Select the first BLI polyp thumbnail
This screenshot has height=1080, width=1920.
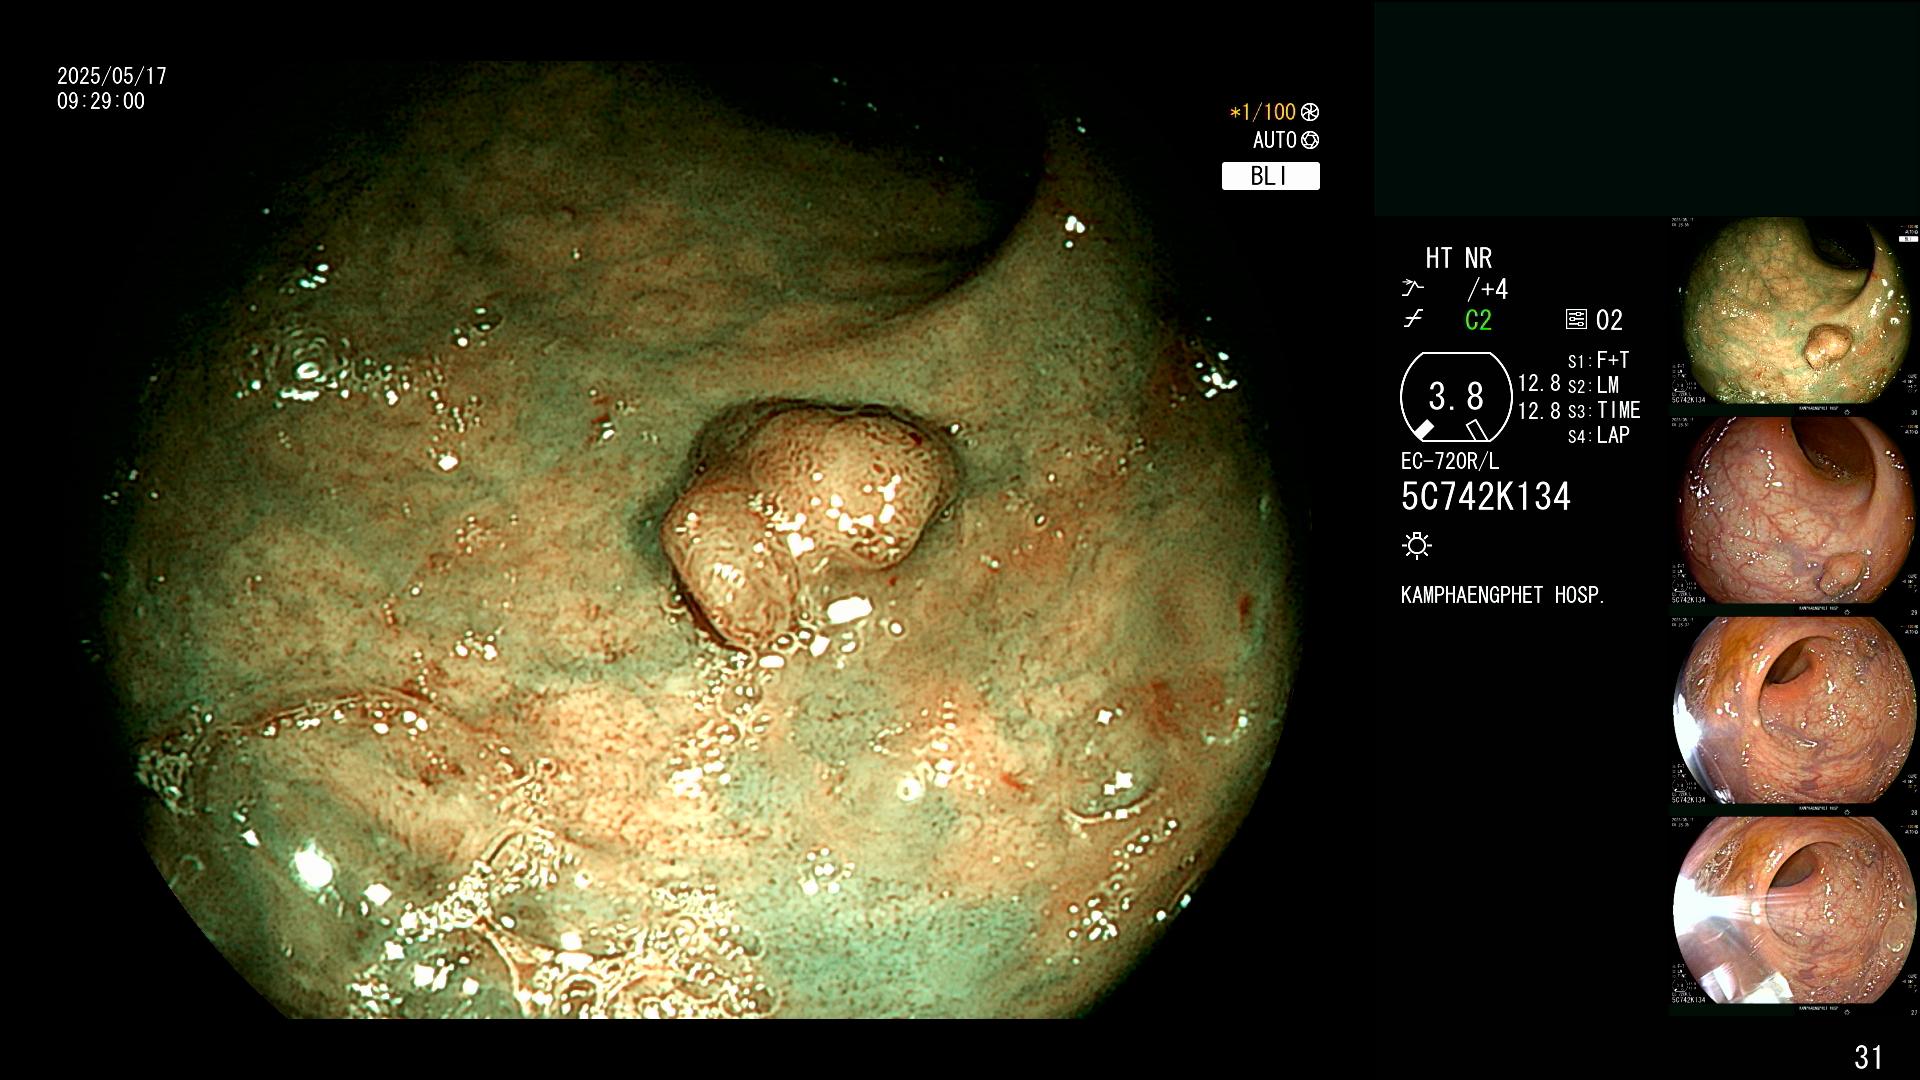click(1795, 311)
